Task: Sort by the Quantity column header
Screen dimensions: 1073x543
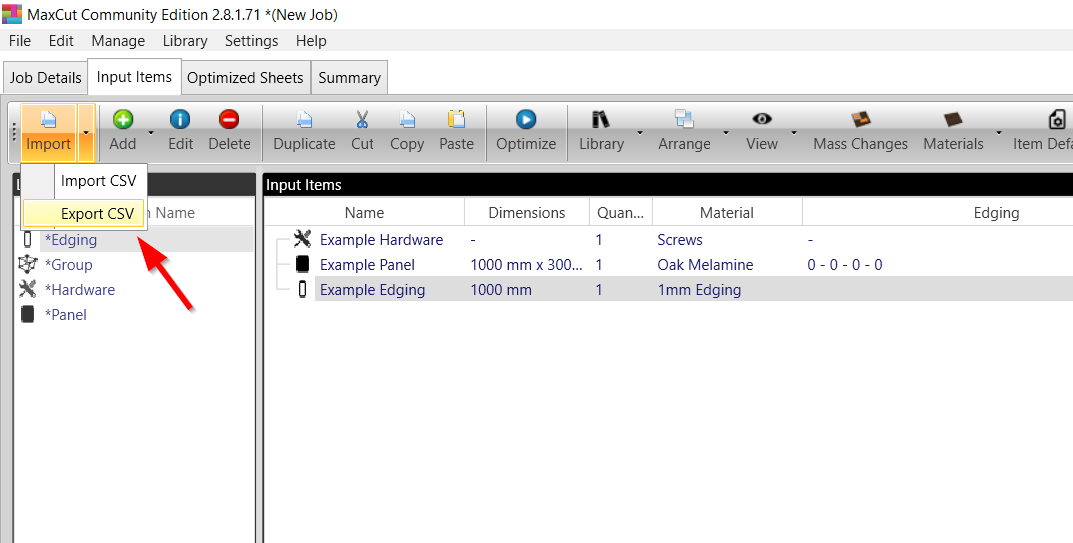Action: click(621, 213)
